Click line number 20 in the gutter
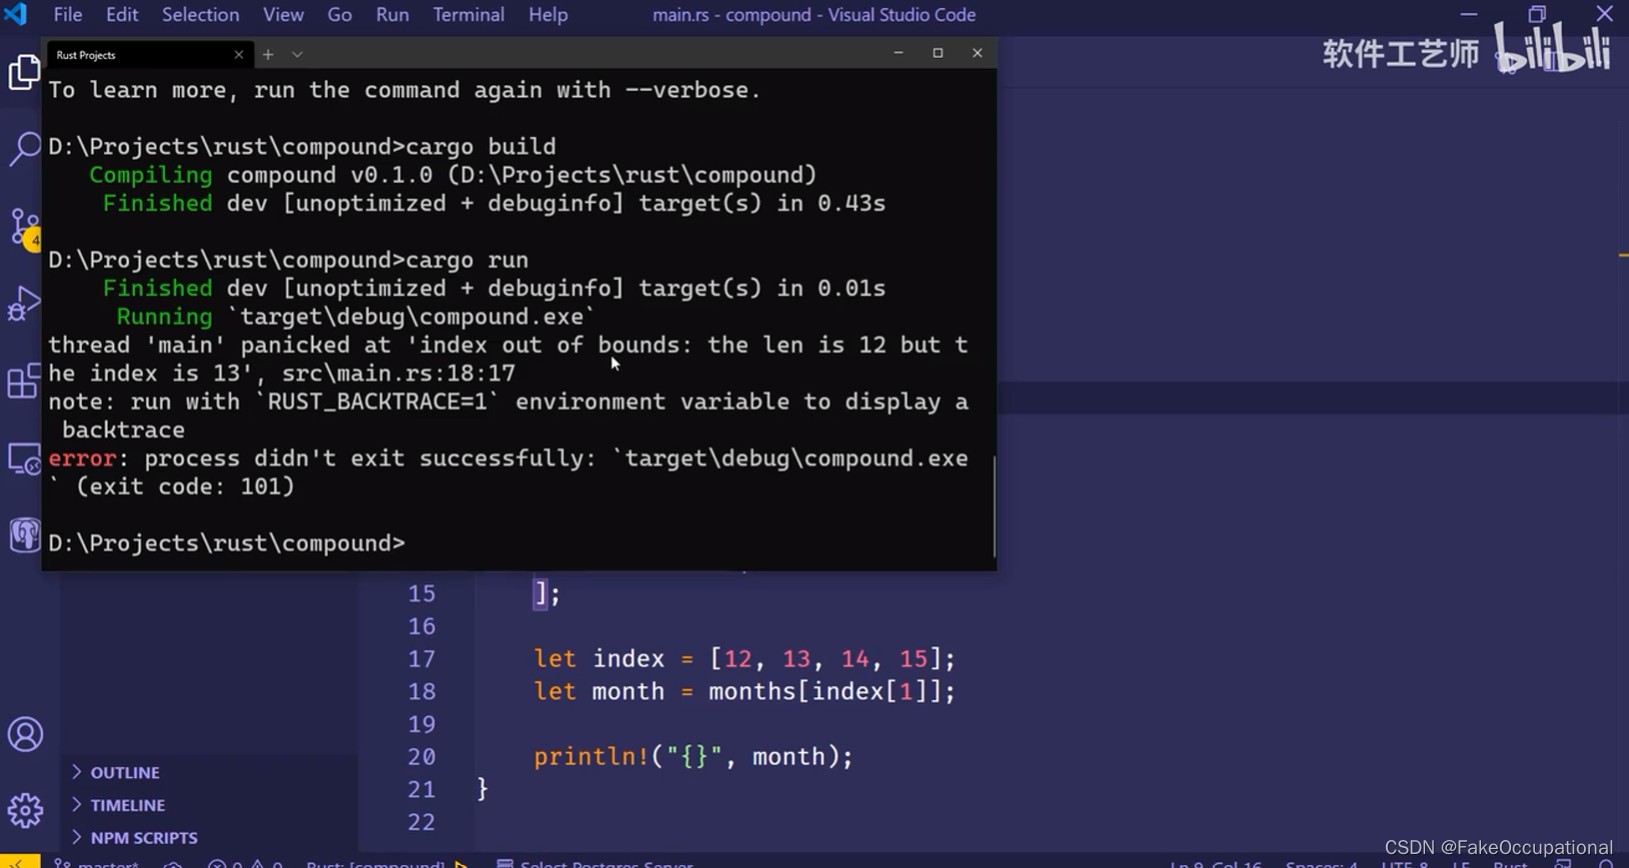 422,757
